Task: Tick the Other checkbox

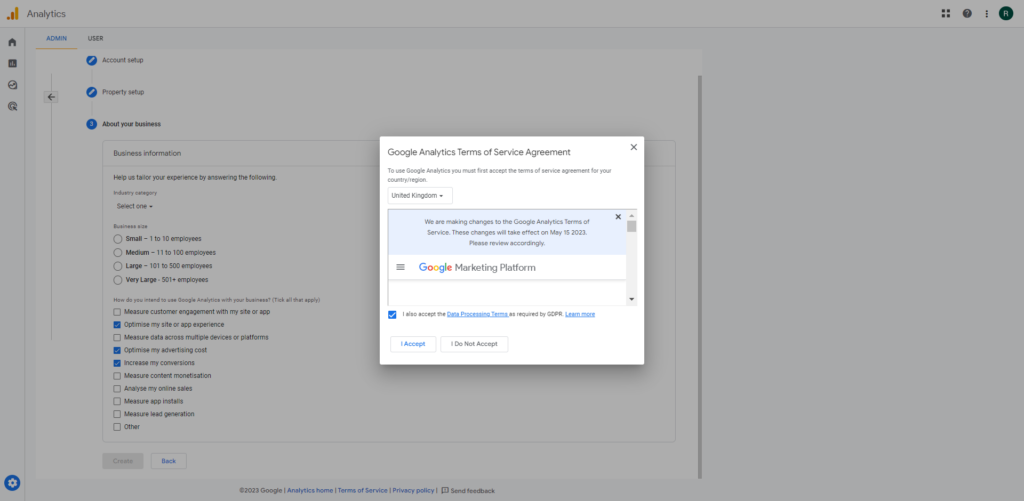Action: click(x=117, y=427)
